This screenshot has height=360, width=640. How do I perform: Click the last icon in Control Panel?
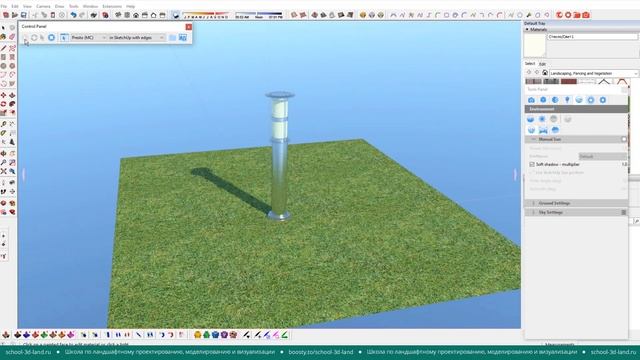[182, 38]
